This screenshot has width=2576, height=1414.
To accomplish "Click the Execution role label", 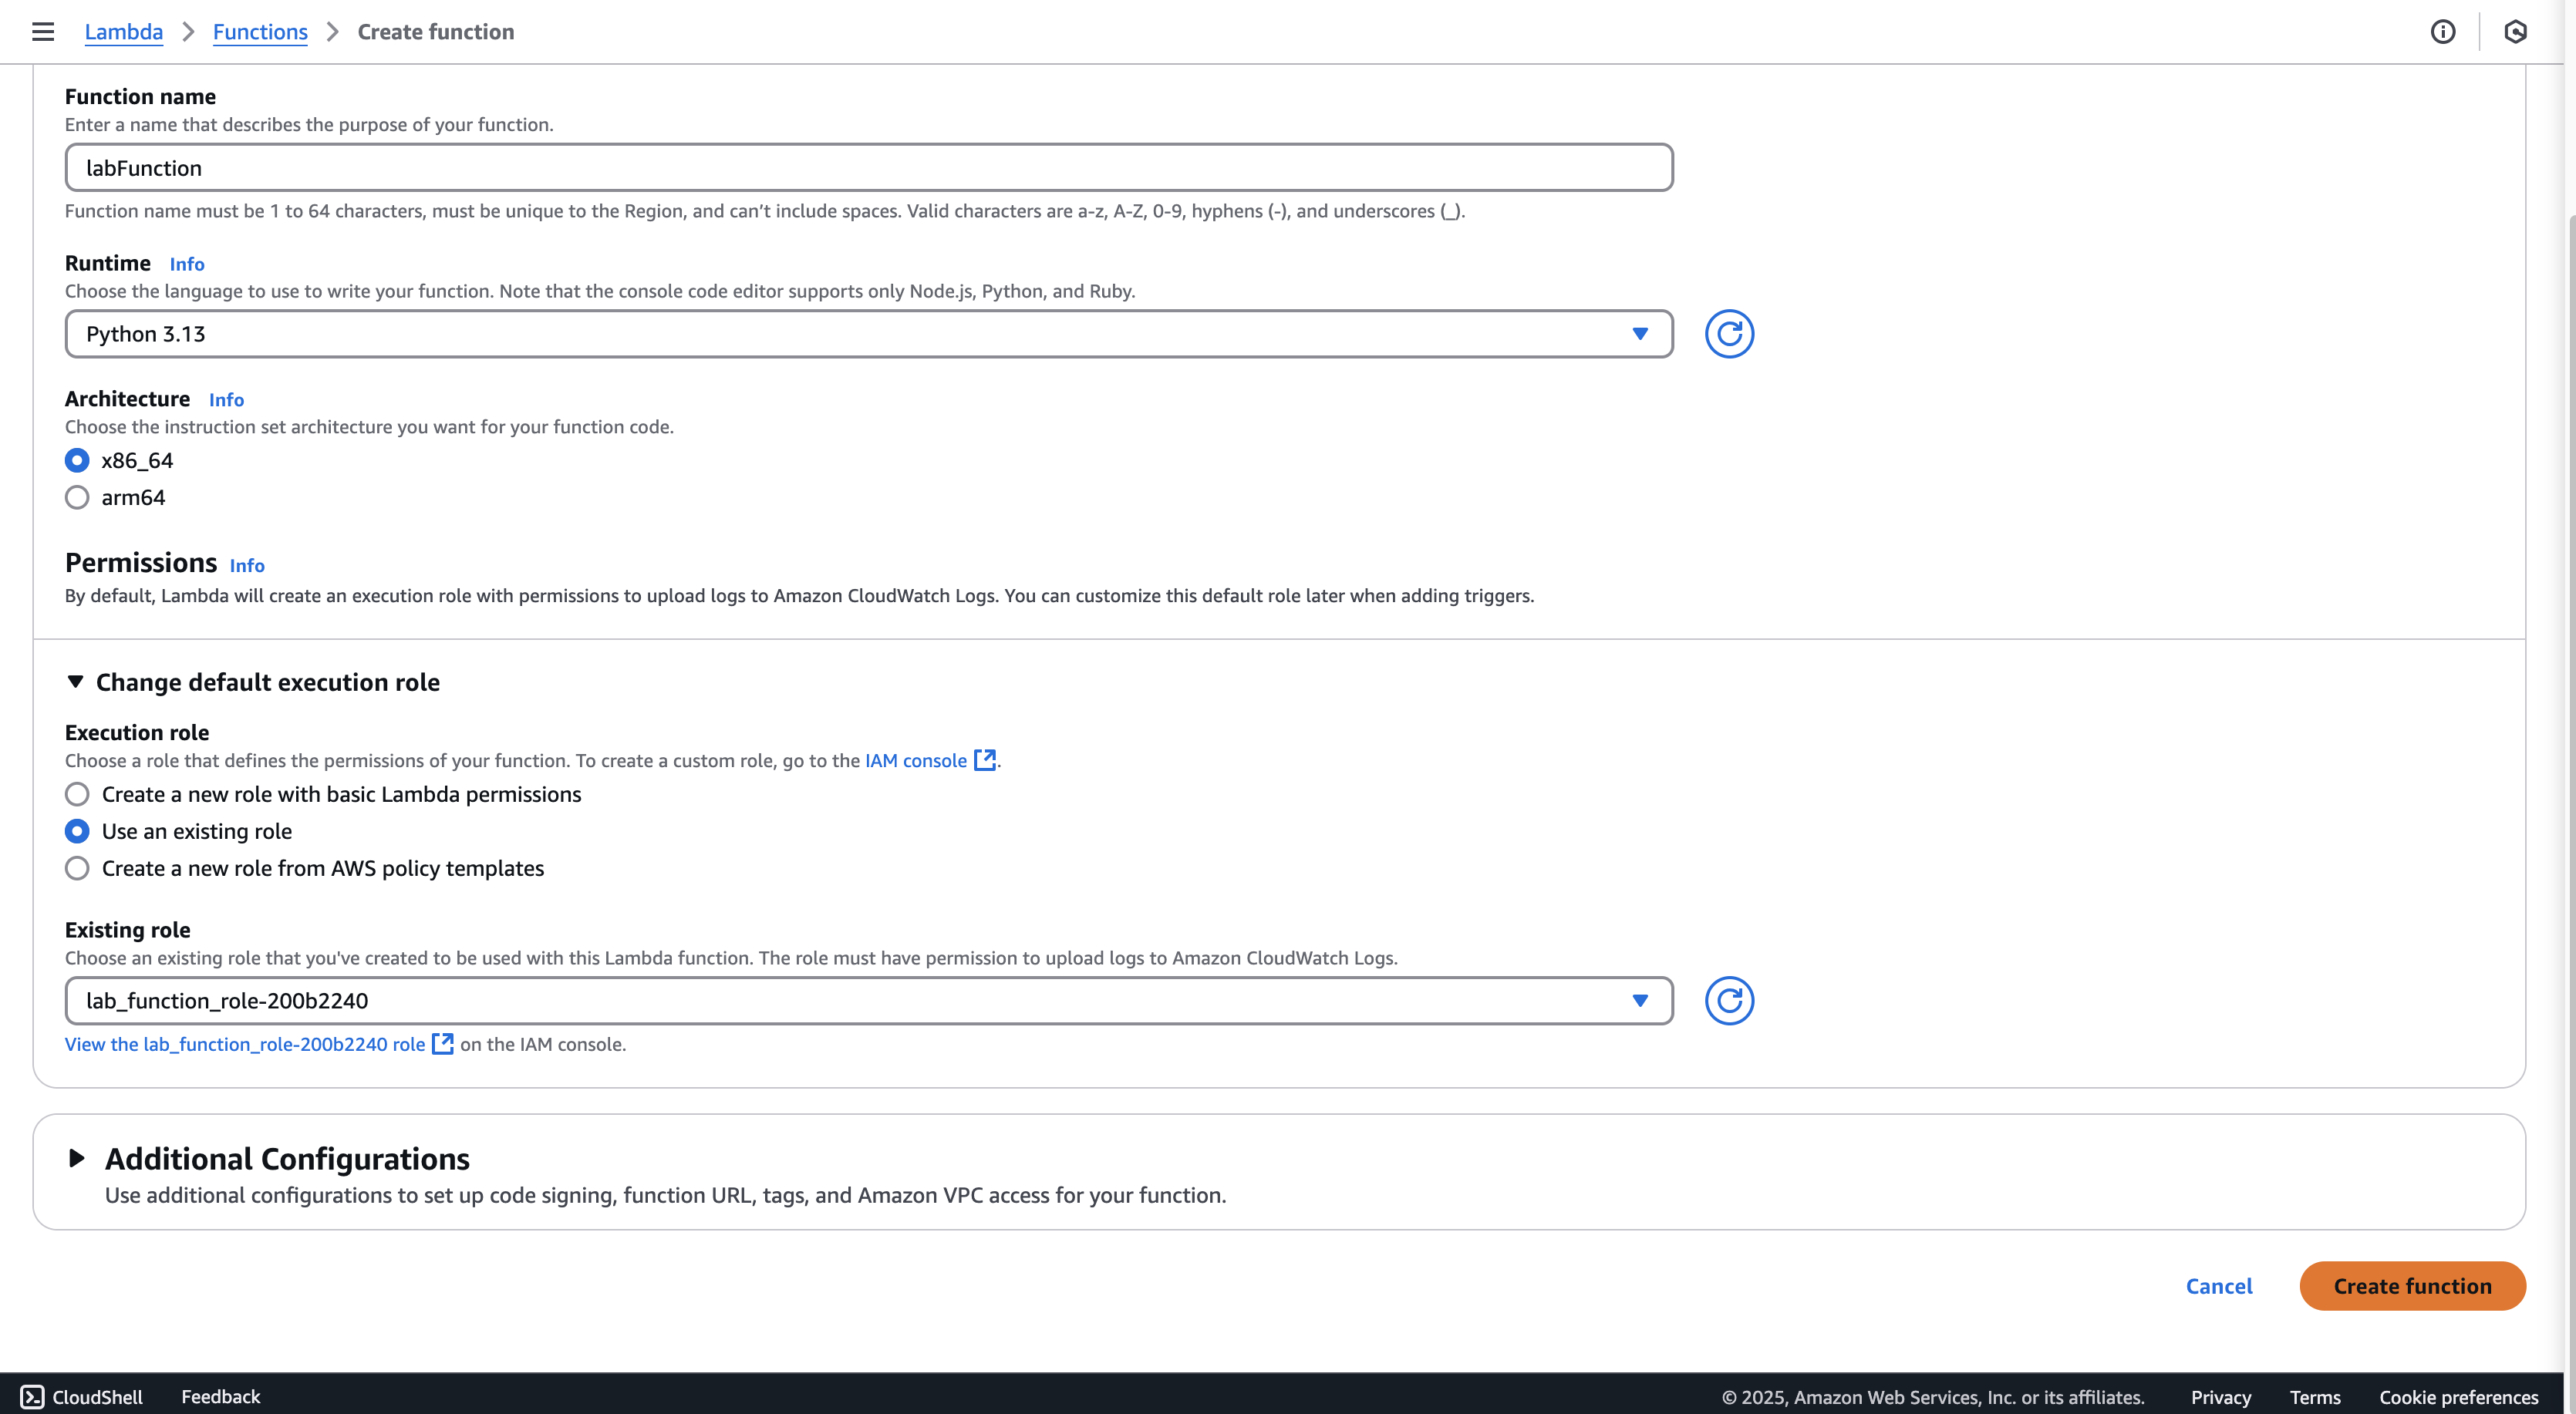I will click(x=137, y=733).
